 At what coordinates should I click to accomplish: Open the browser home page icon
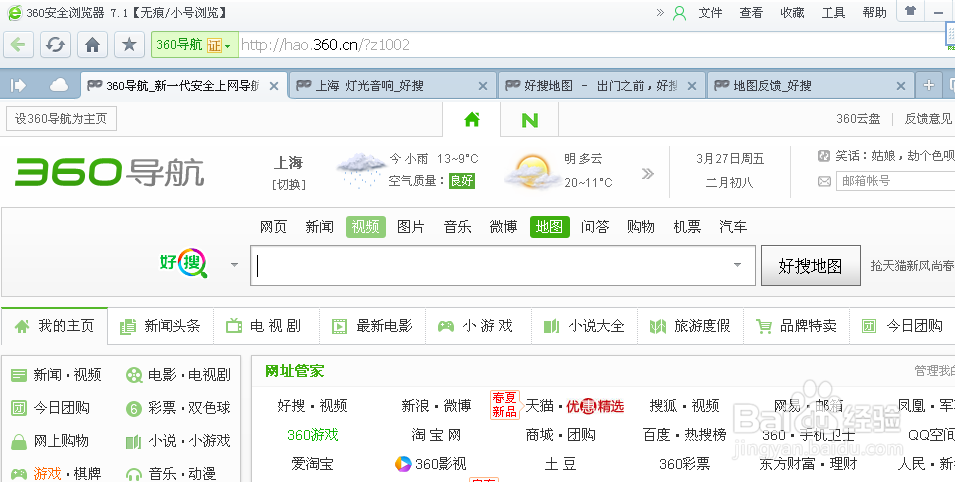pos(93,44)
